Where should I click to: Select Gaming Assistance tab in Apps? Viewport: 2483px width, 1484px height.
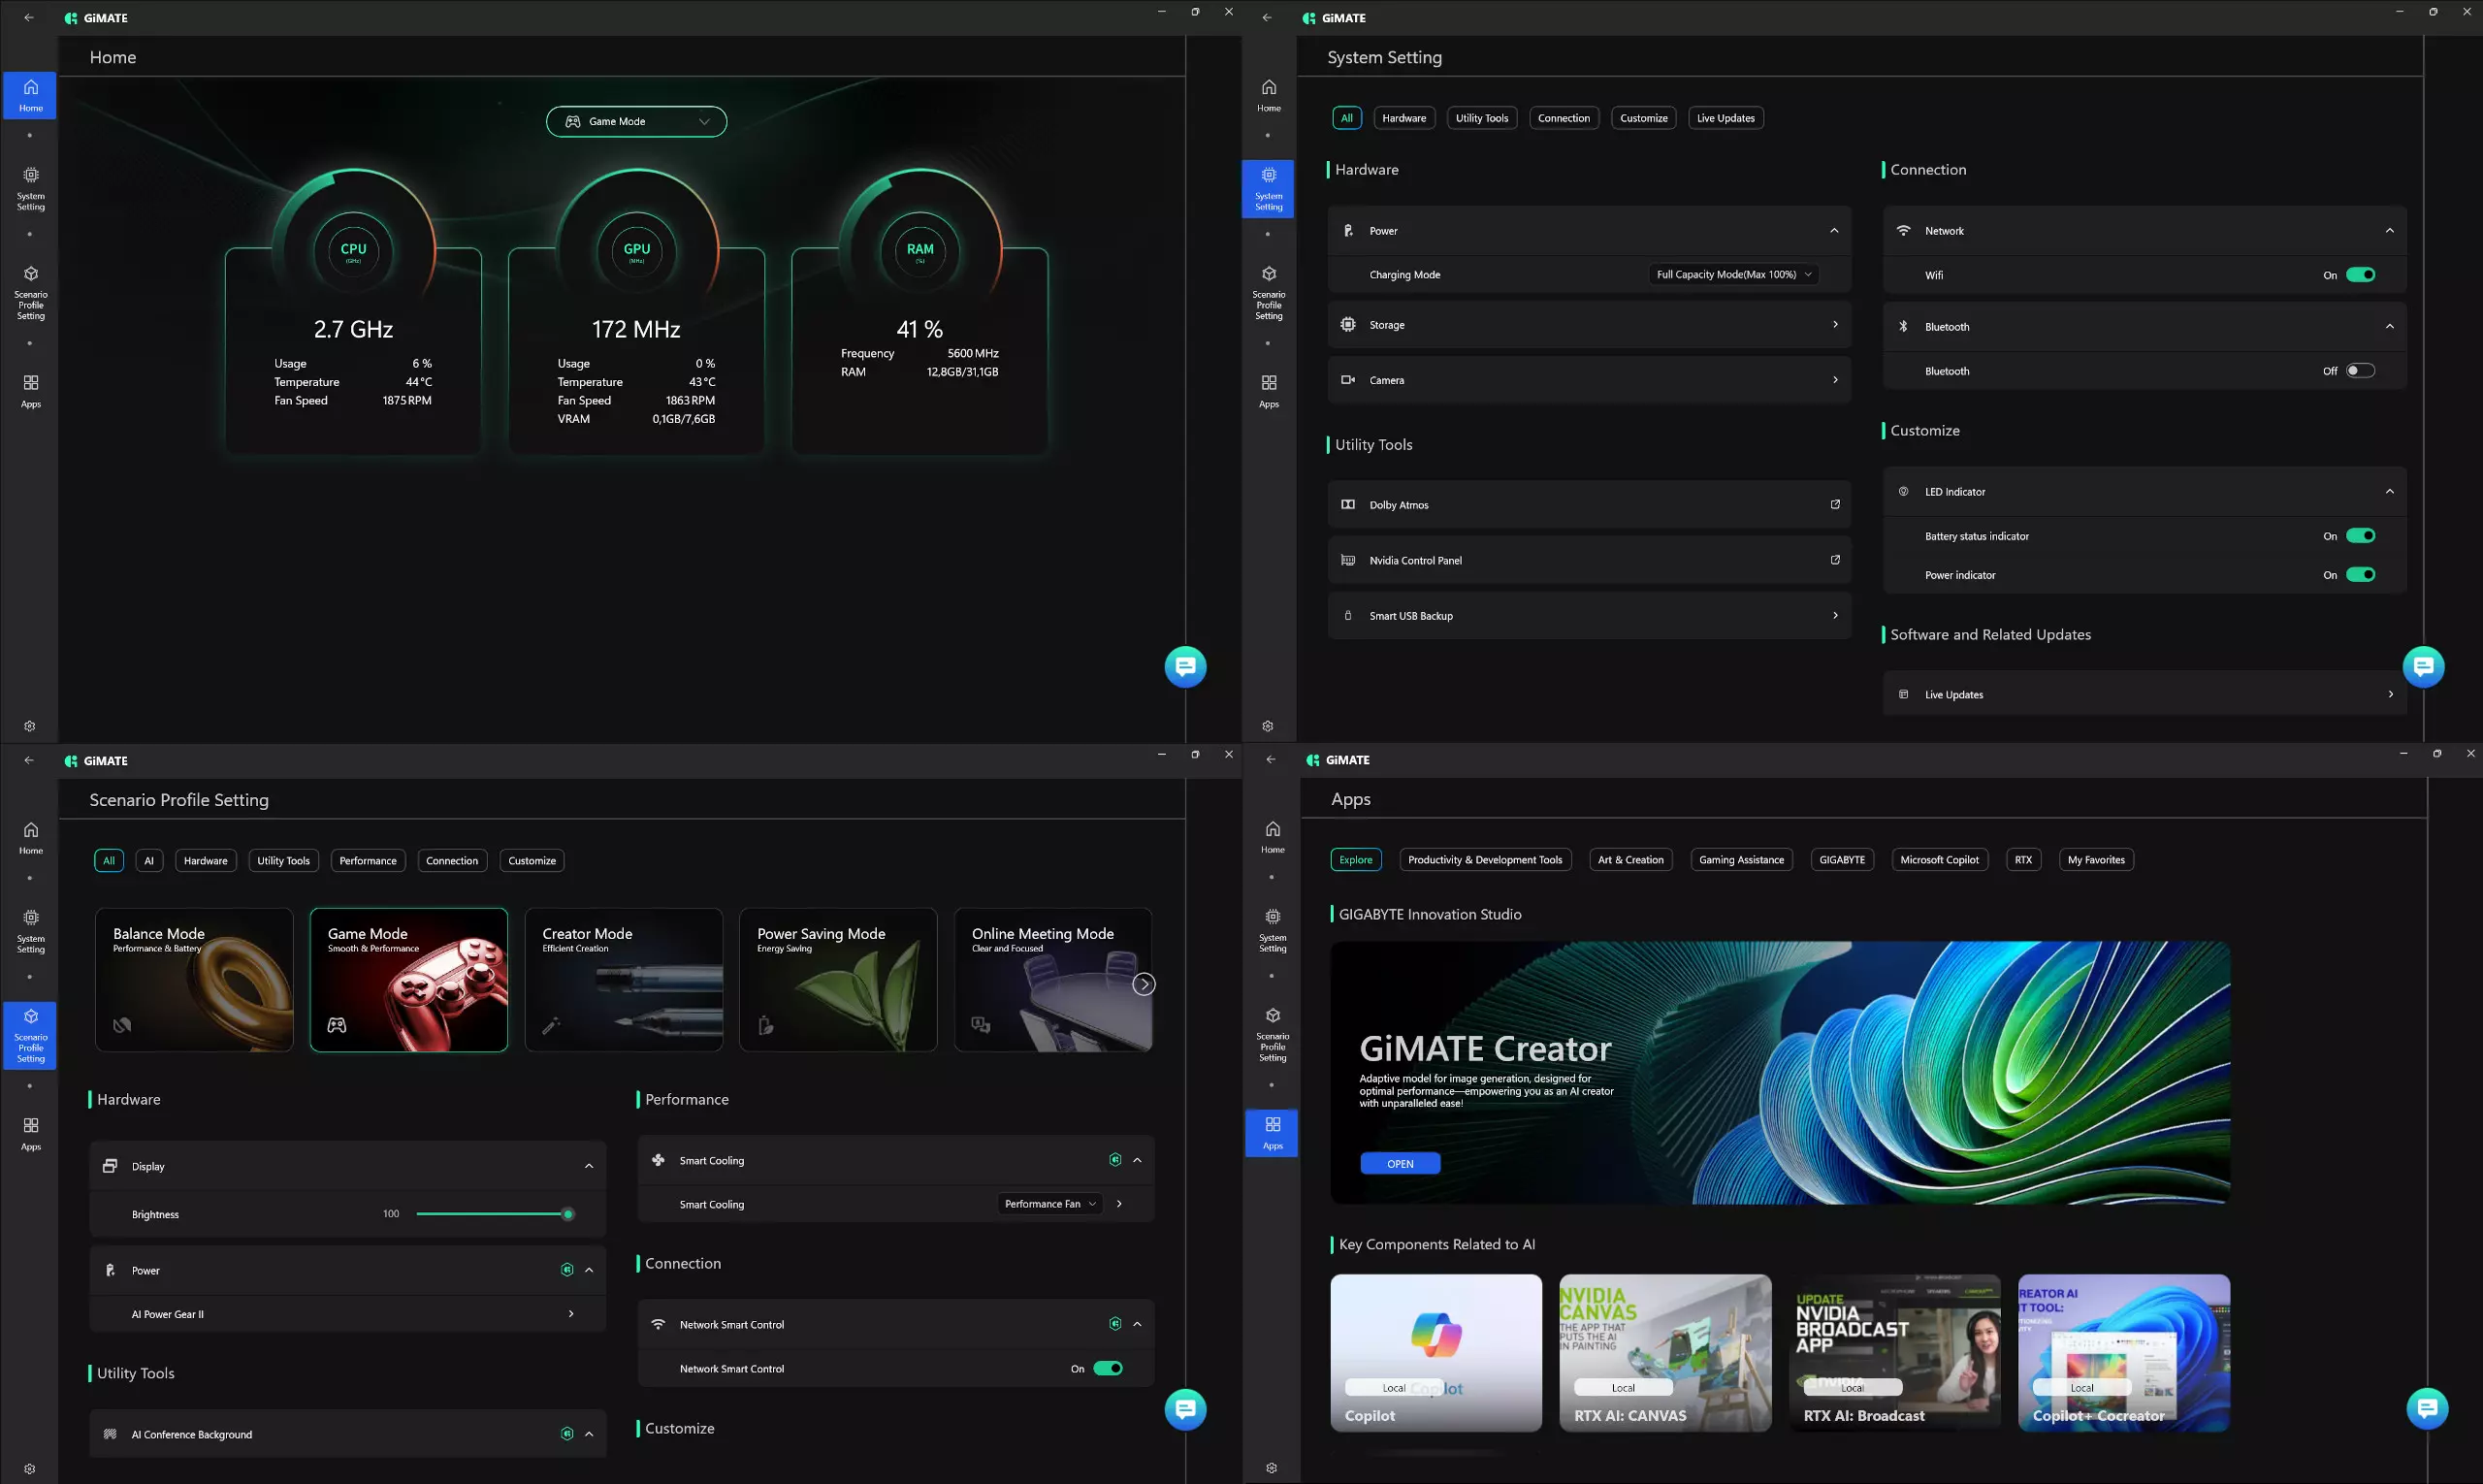(x=1741, y=860)
